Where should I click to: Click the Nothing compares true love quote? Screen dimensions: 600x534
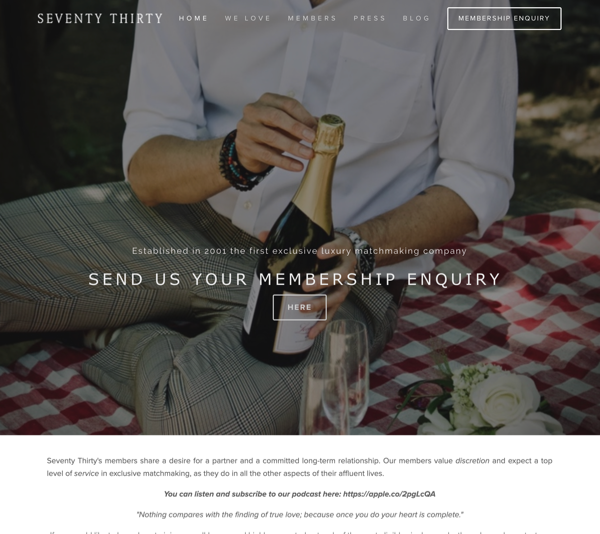(x=300, y=514)
